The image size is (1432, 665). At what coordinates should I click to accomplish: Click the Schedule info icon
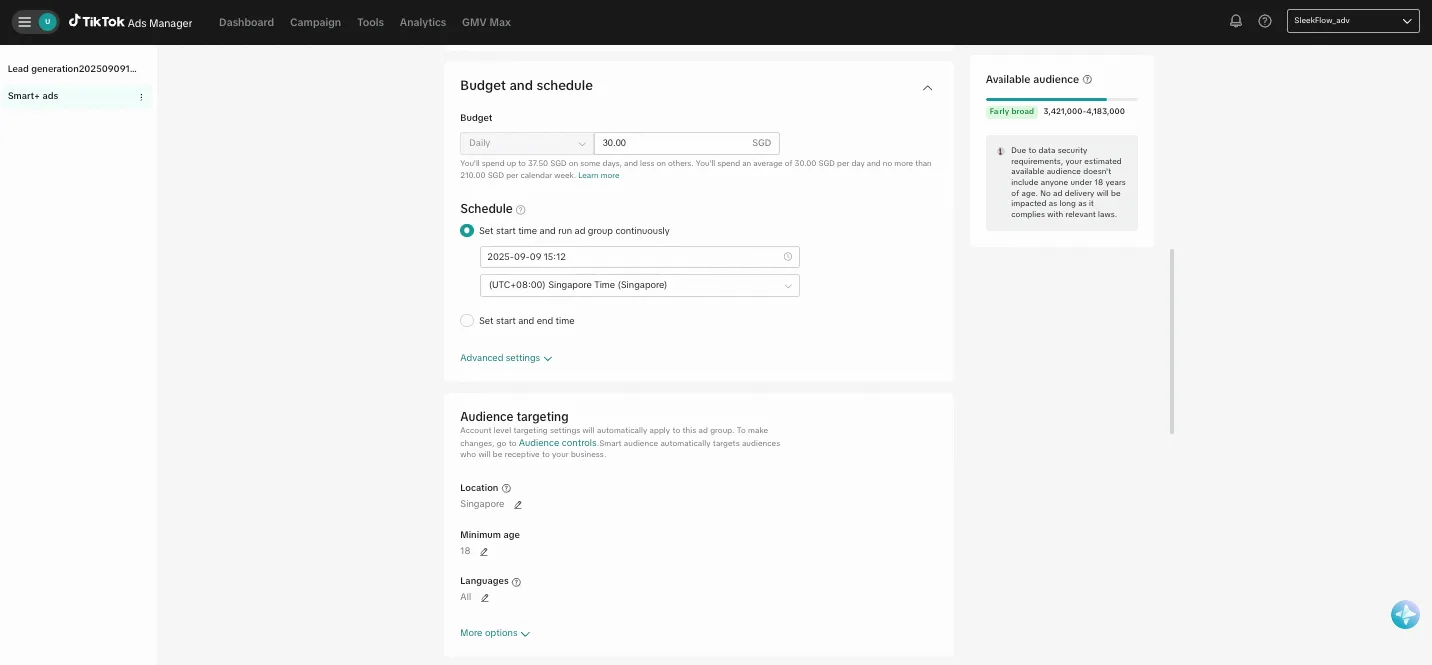(x=521, y=210)
